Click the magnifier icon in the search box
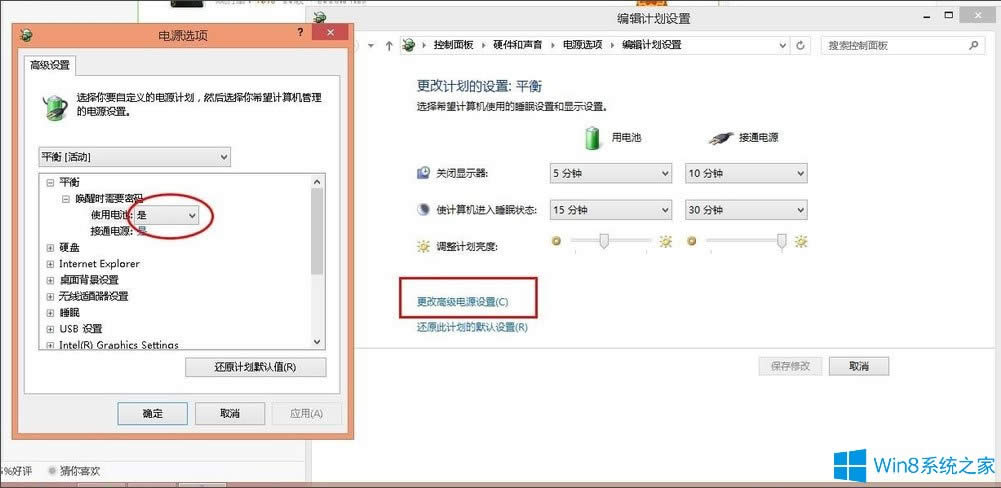Screen dimensions: 1001x488 974,46
